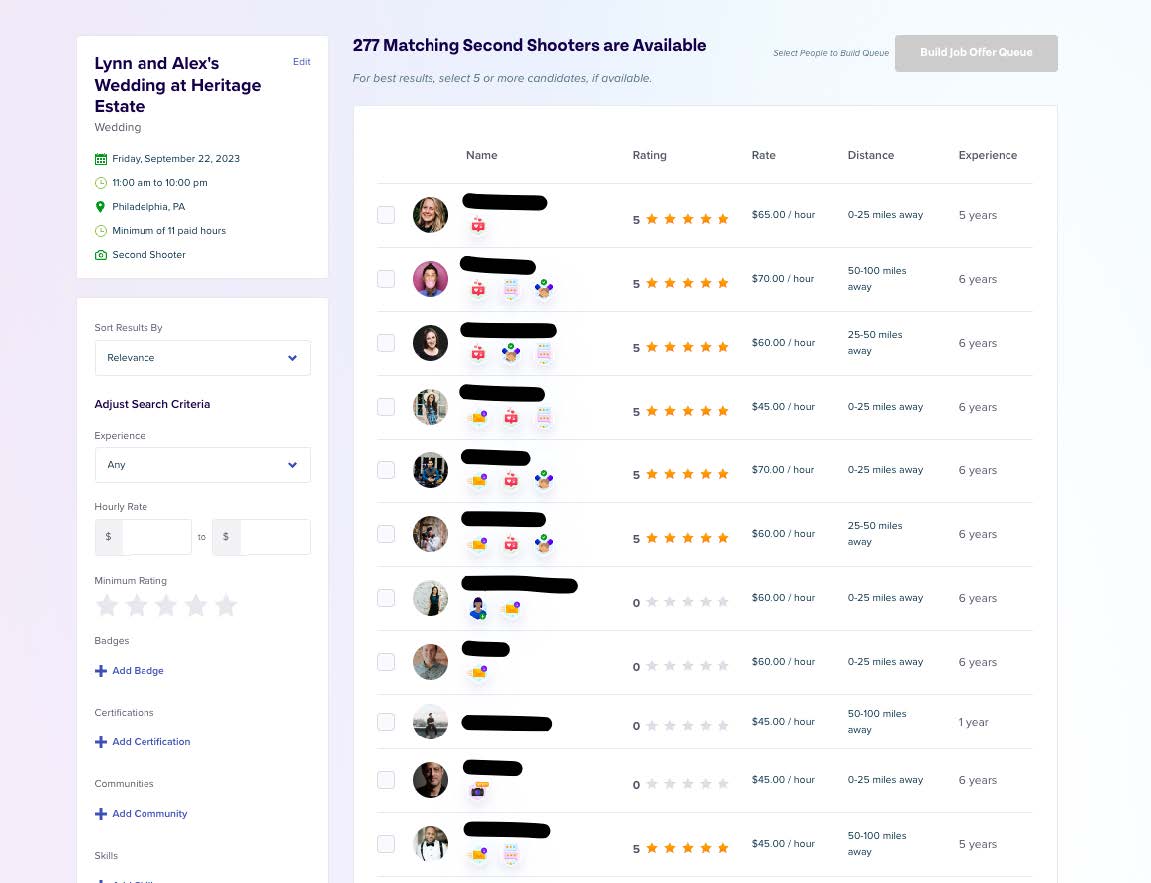
Task: Set the Minimum Rating to four stars
Action: (x=196, y=605)
